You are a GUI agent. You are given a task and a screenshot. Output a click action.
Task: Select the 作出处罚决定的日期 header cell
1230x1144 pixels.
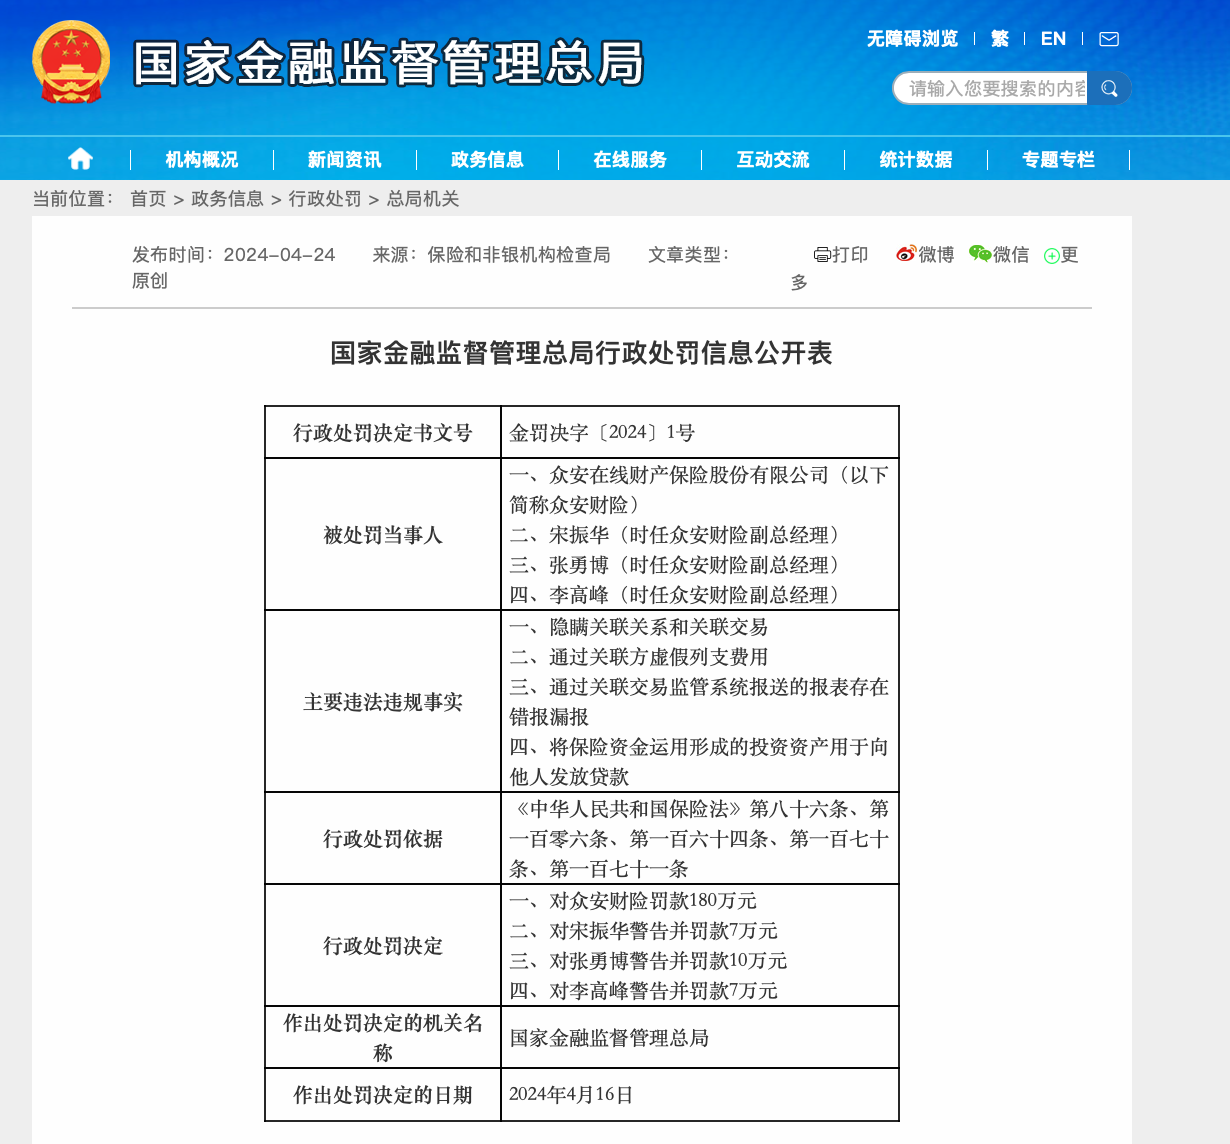[x=383, y=1095]
